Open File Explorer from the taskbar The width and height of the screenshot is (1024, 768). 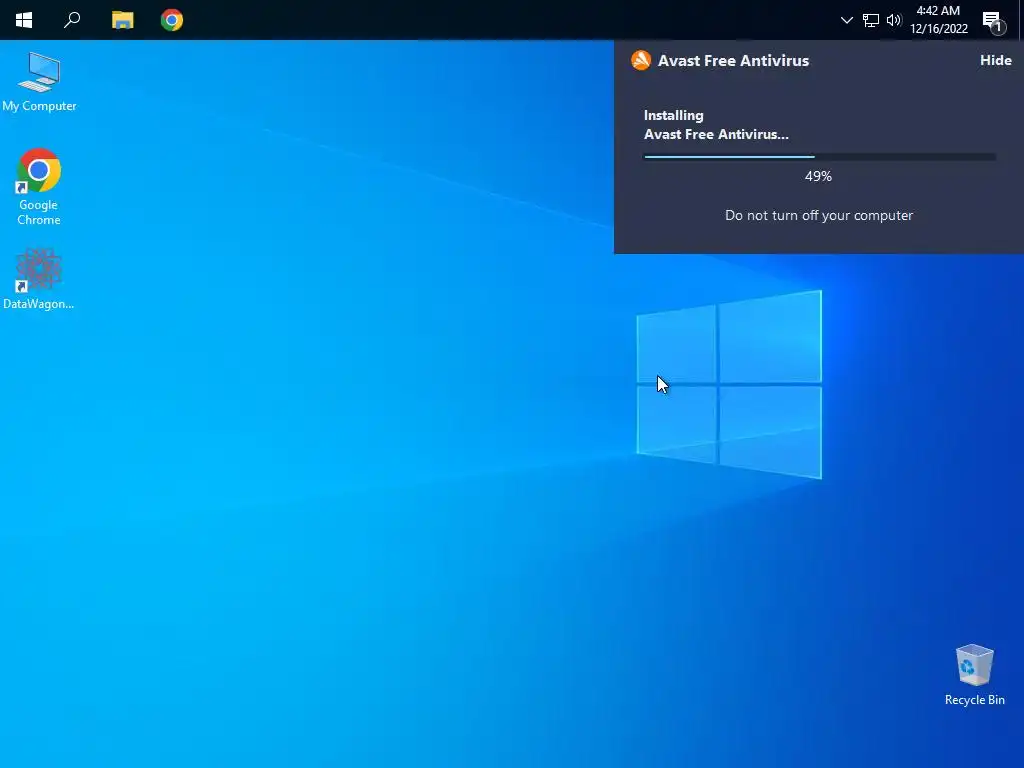[122, 20]
